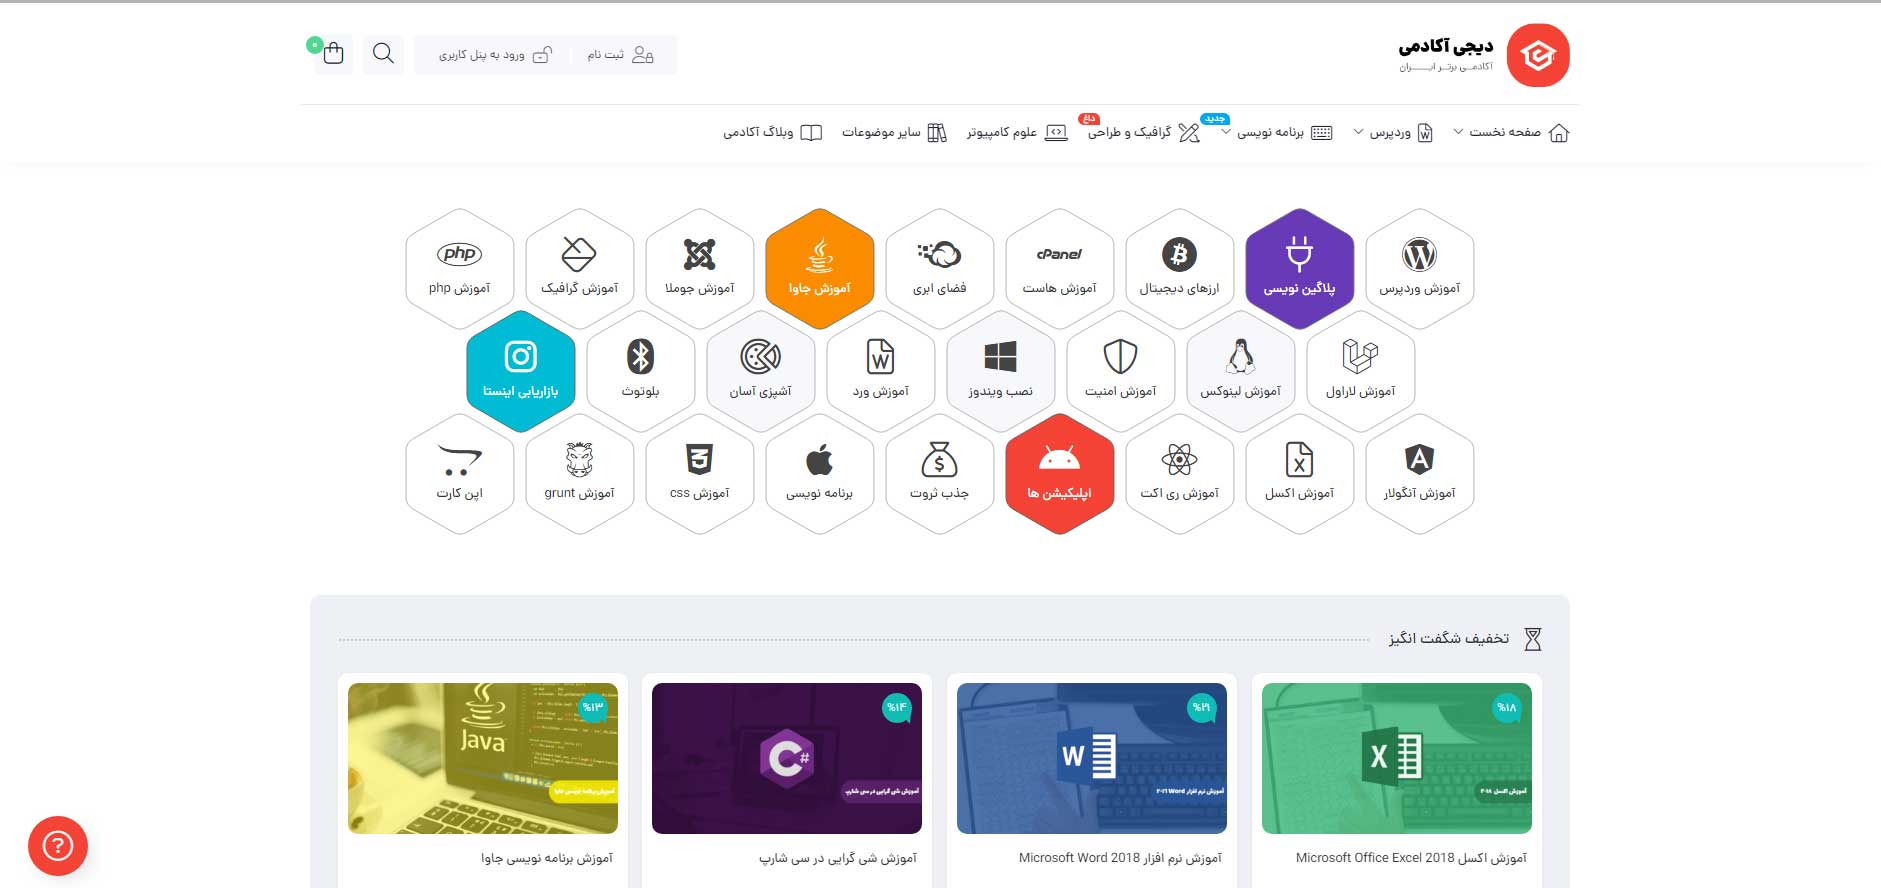Click the search magnifier icon
1881x888 pixels.
pos(383,54)
